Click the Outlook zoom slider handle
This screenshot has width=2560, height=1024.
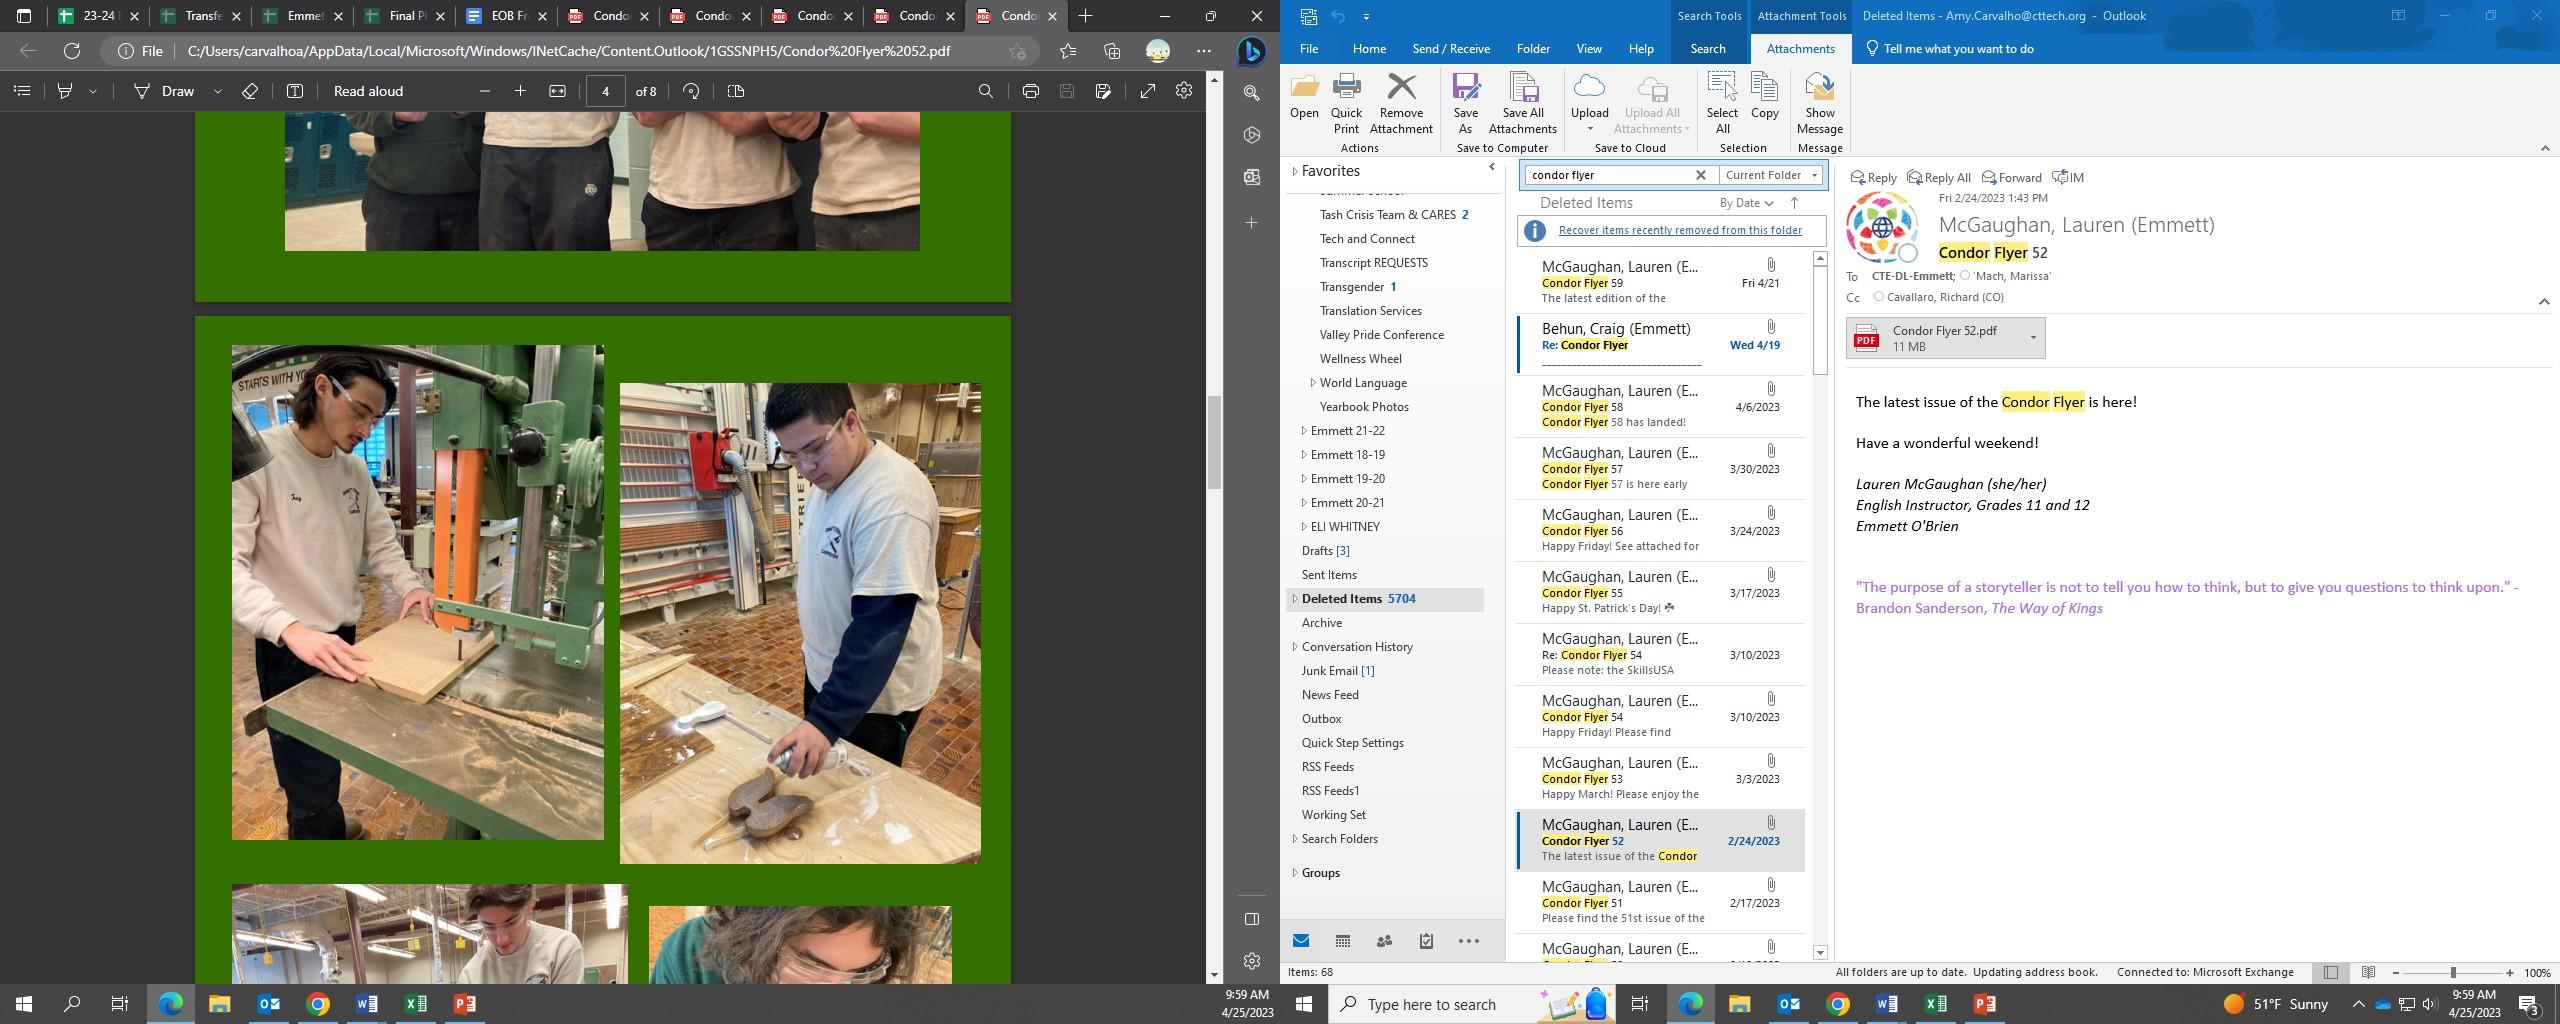point(2453,973)
